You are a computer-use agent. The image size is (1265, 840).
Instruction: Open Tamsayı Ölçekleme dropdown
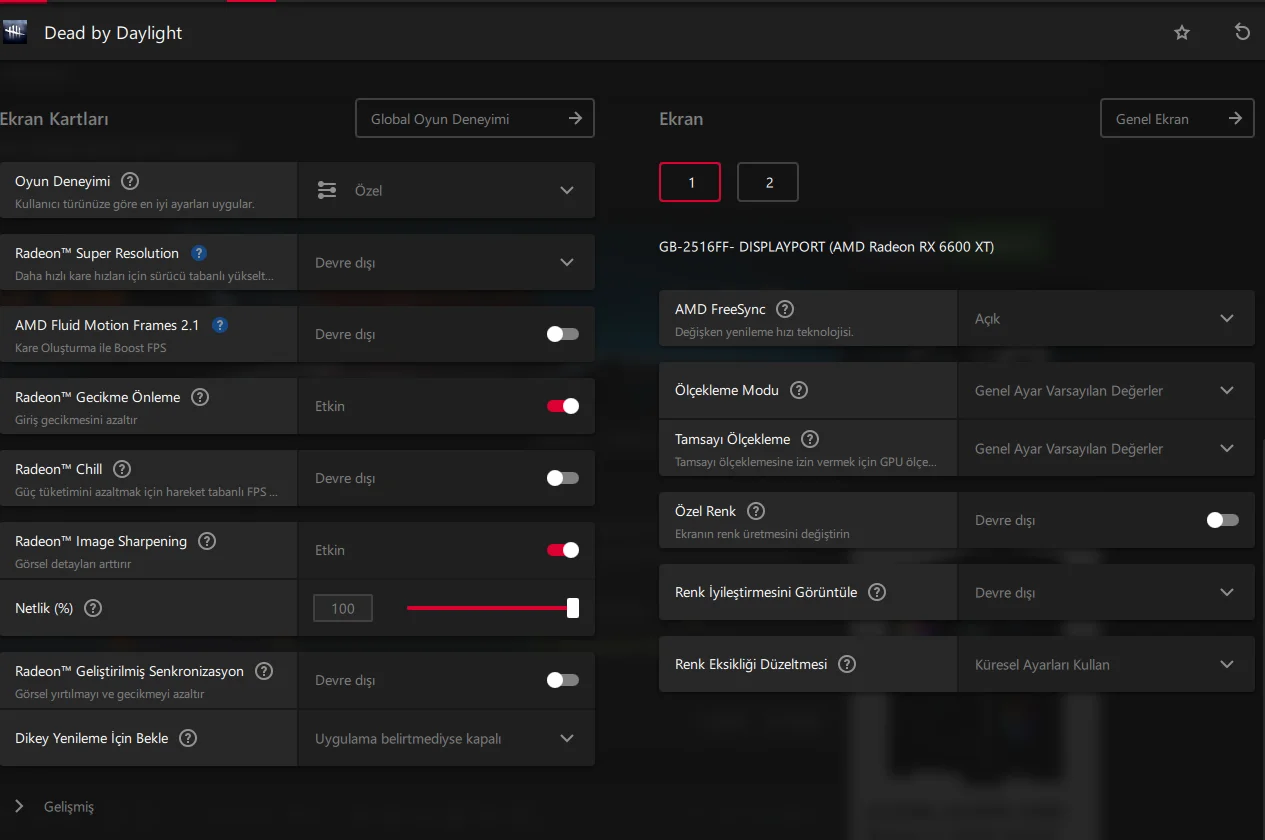pos(1106,448)
